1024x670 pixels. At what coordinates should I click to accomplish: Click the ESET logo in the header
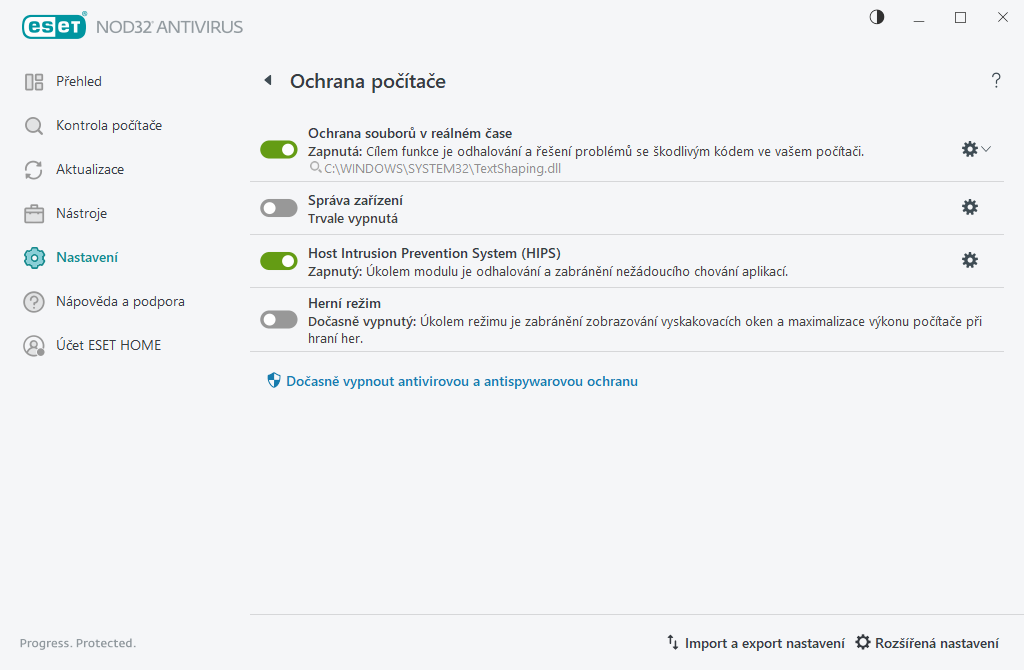(x=55, y=27)
